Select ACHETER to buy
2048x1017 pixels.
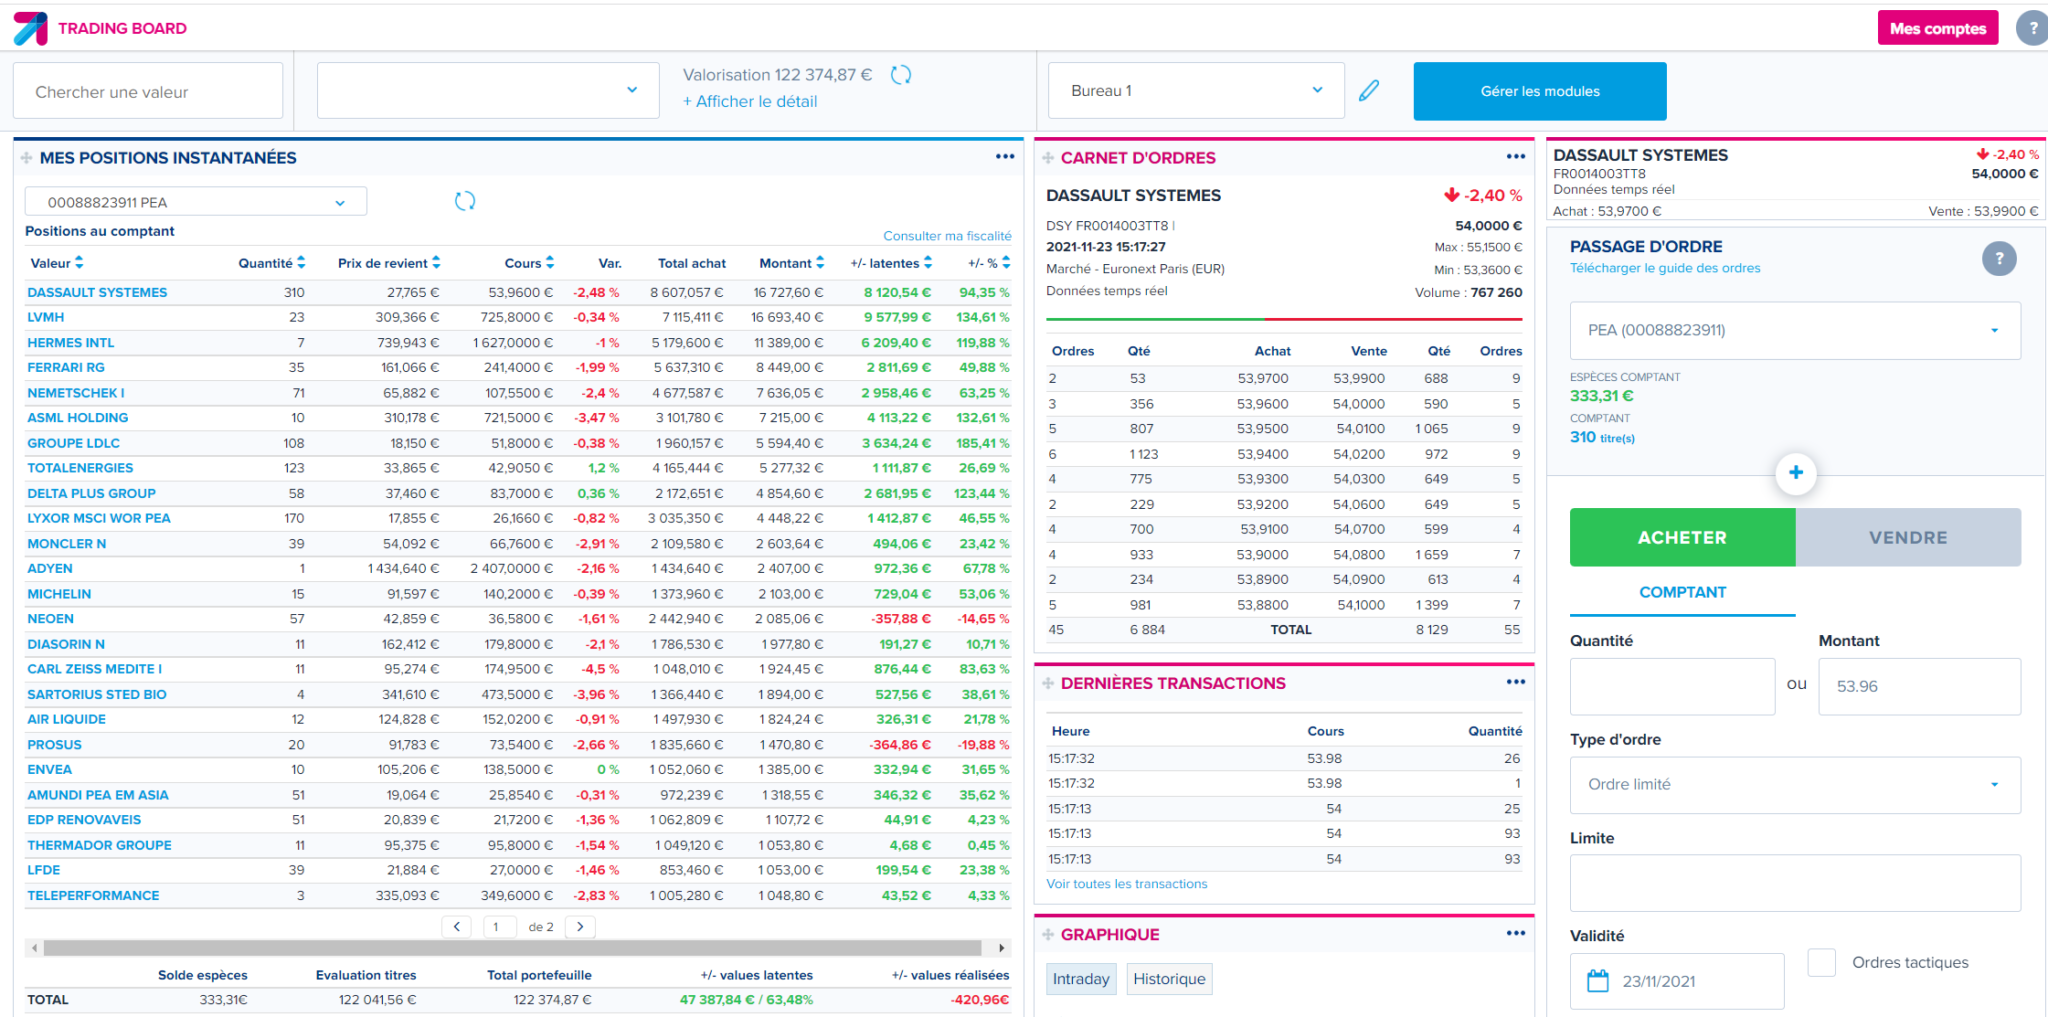pyautogui.click(x=1682, y=537)
